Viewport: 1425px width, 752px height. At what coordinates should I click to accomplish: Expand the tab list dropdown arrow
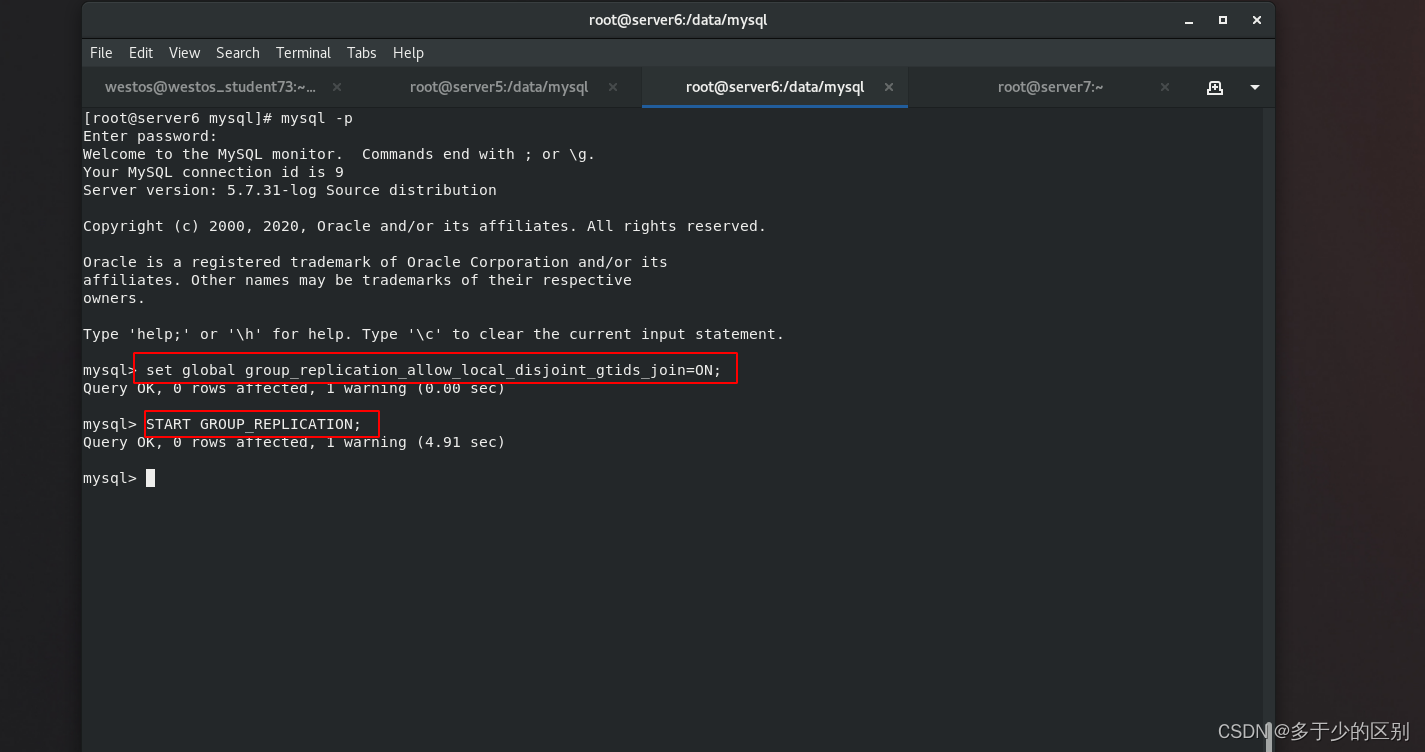pos(1254,88)
